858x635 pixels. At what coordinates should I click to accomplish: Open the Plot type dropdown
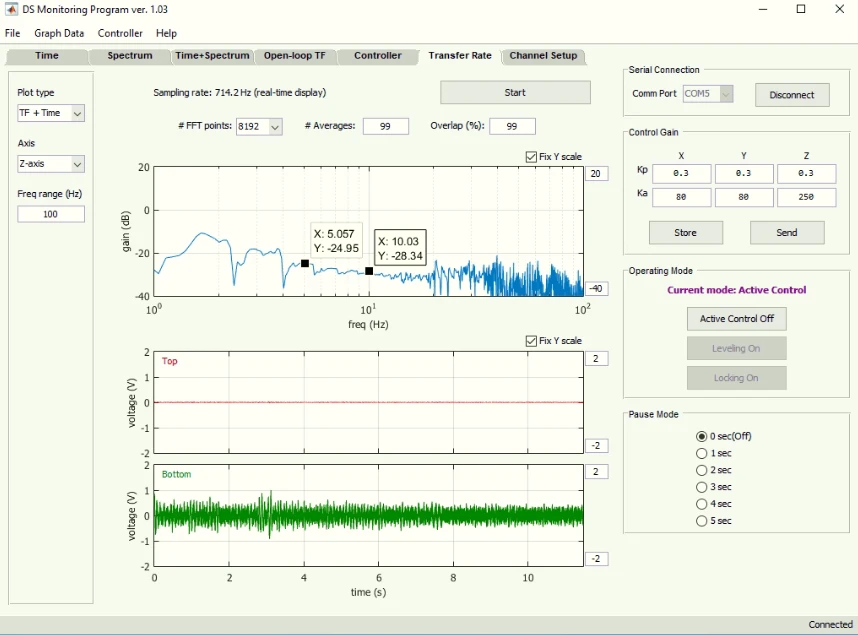click(51, 113)
